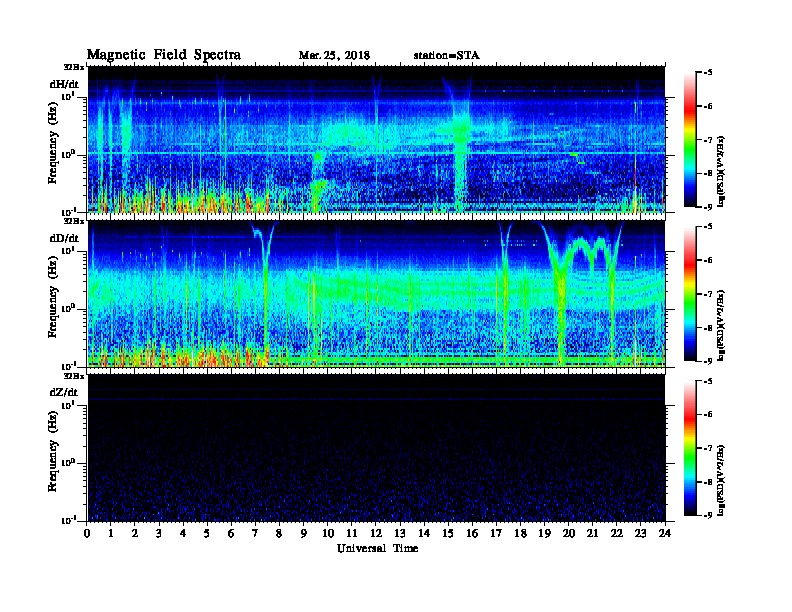Click hour tick label "21" on time axis
792x612 pixels.
(x=592, y=533)
